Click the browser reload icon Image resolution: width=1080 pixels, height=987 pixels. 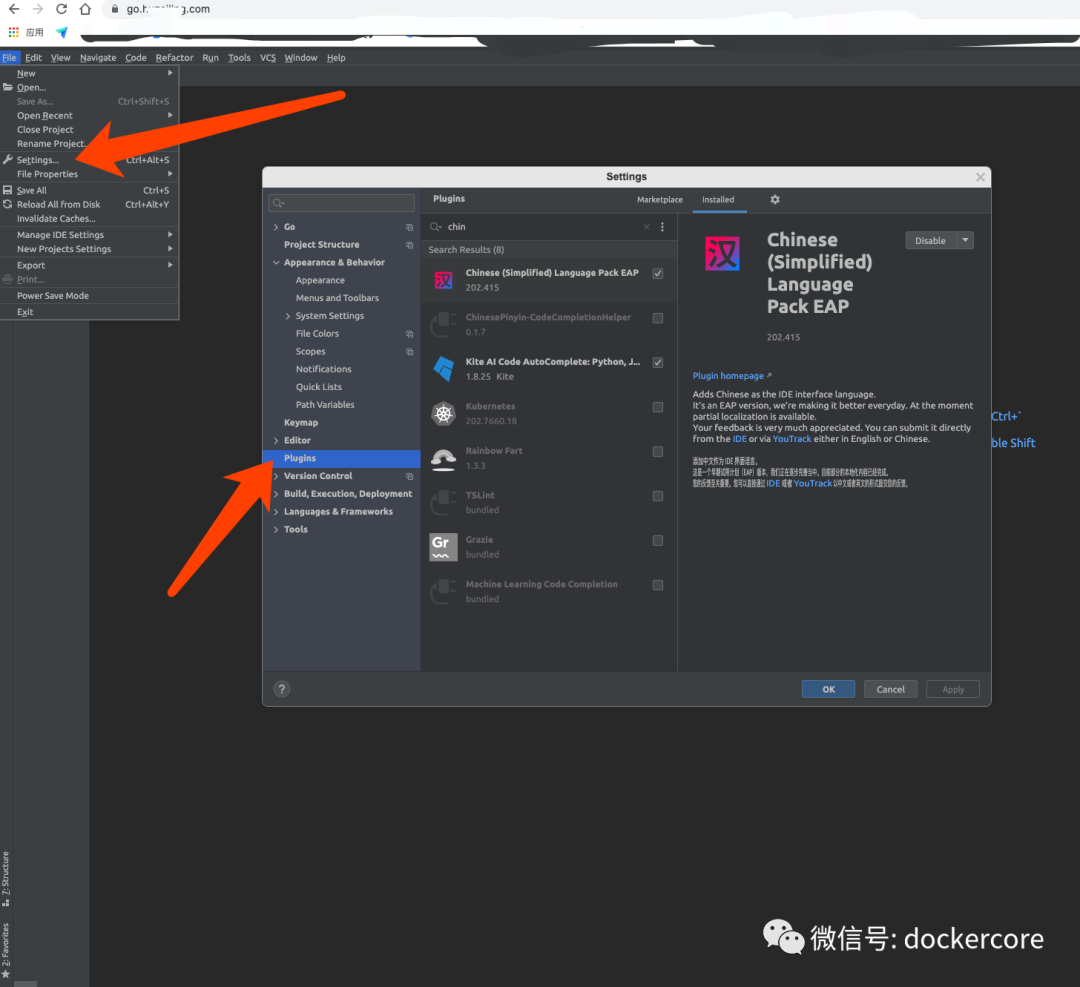tap(61, 9)
